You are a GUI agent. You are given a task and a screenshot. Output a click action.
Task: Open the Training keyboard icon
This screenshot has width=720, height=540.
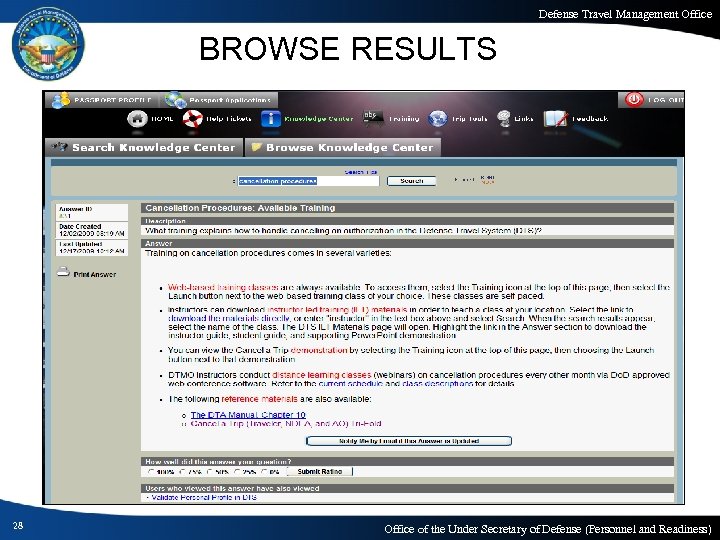pos(373,118)
